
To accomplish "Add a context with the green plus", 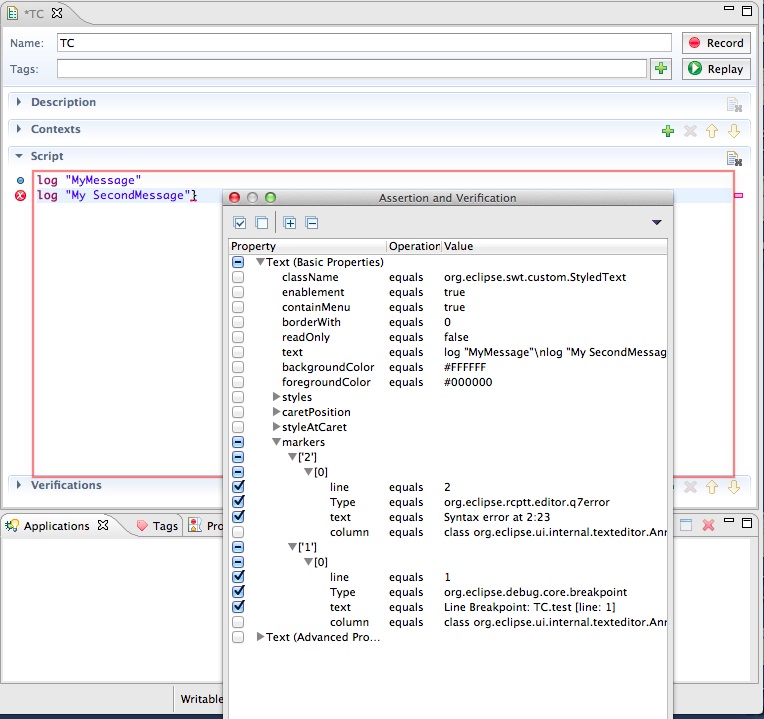I will pos(668,131).
